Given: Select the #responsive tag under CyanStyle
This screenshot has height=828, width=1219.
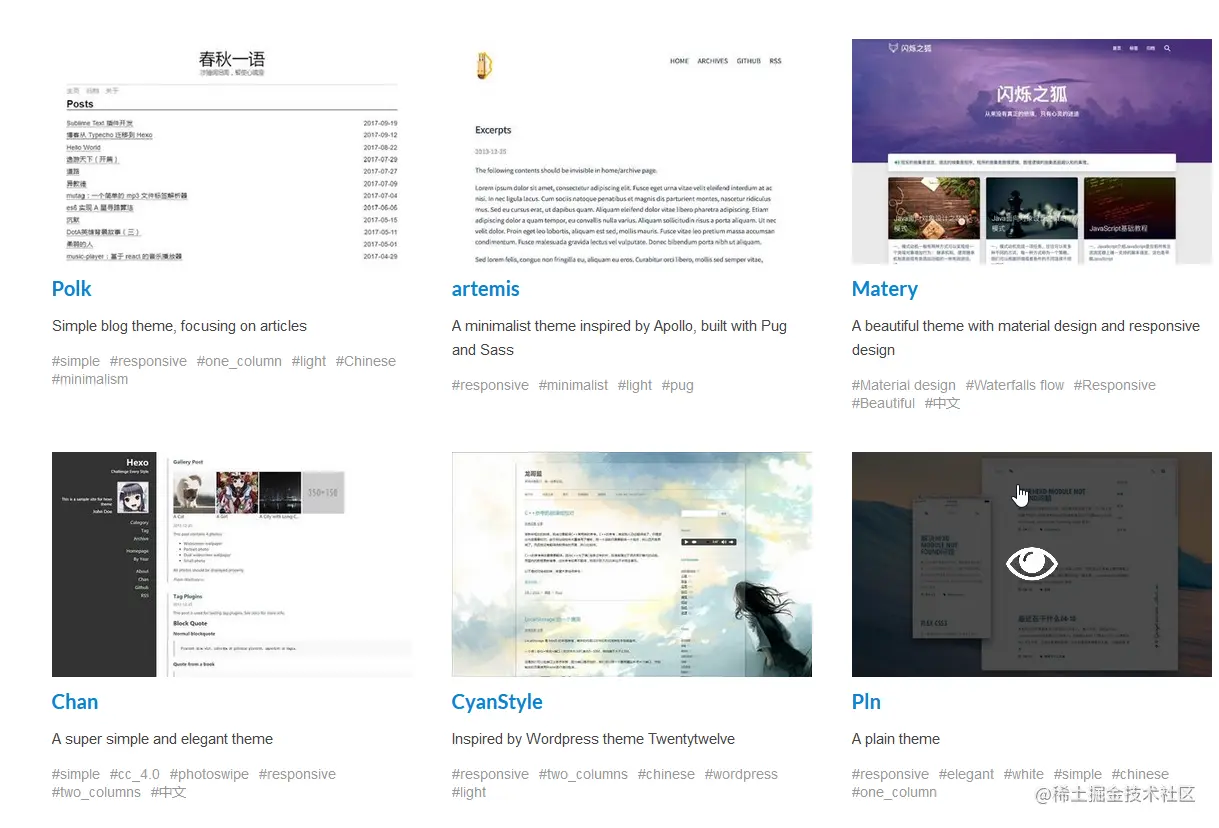Looking at the screenshot, I should pos(490,774).
